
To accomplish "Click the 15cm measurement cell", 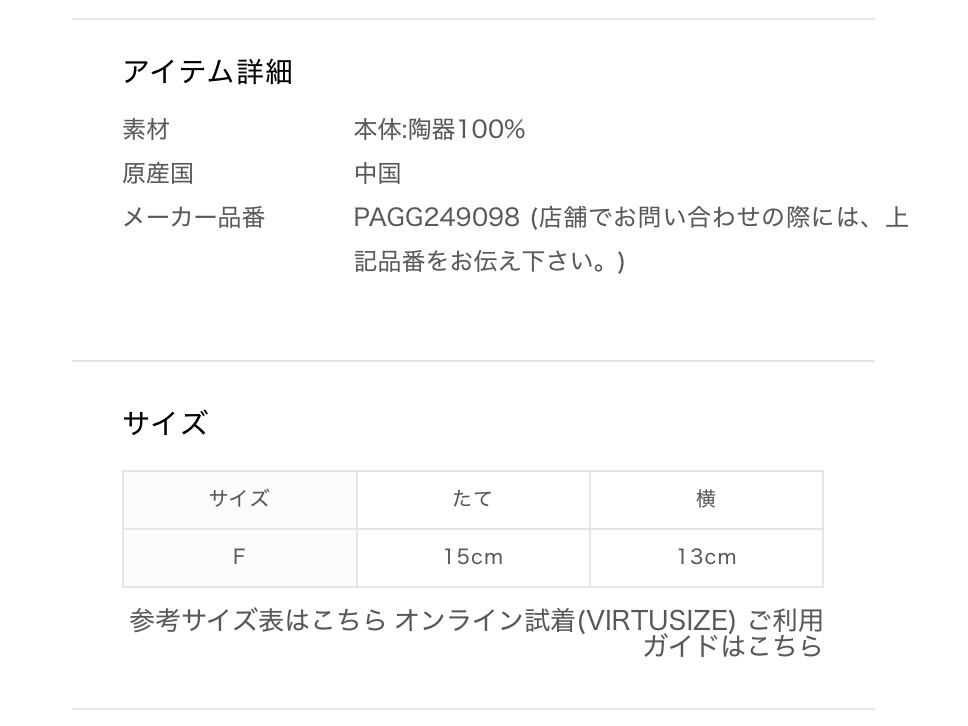I will [x=473, y=557].
